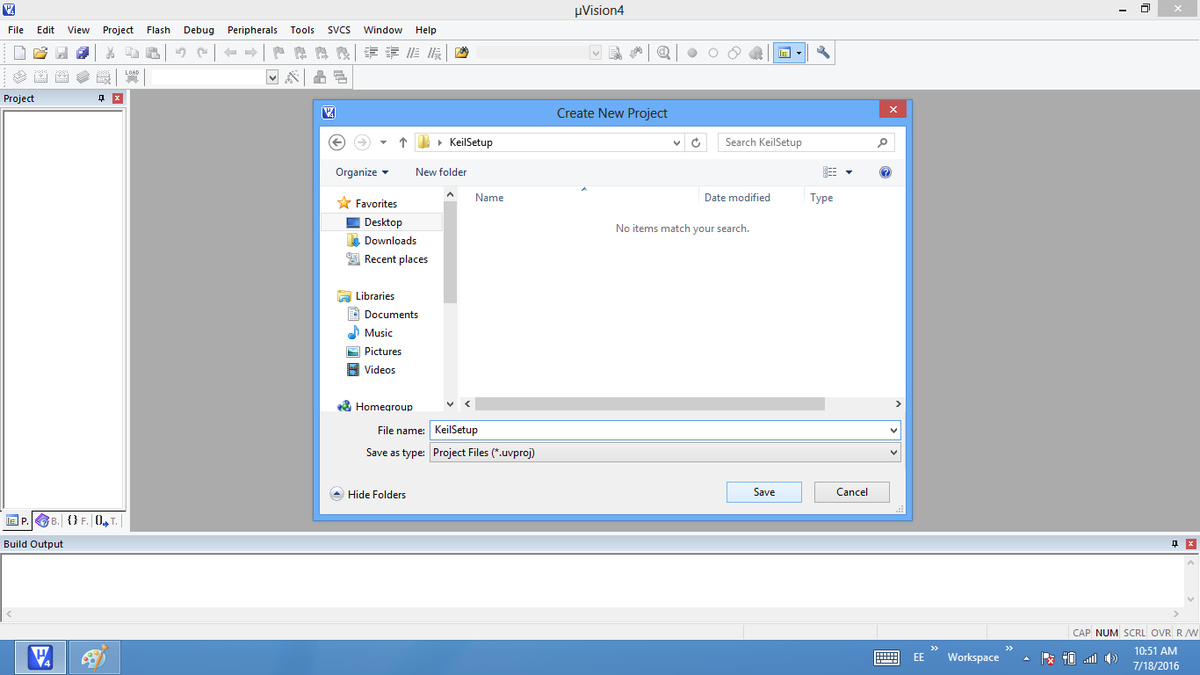Click the taskbar volume speaker icon

click(1110, 657)
